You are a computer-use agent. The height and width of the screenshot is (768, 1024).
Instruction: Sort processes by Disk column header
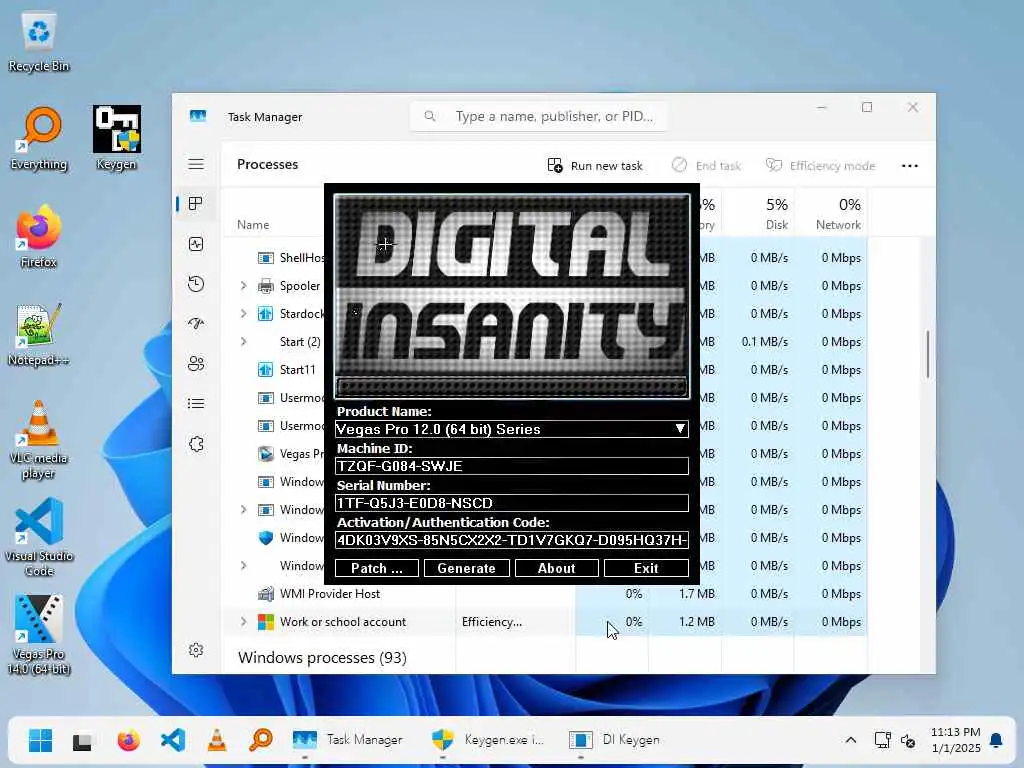758,214
